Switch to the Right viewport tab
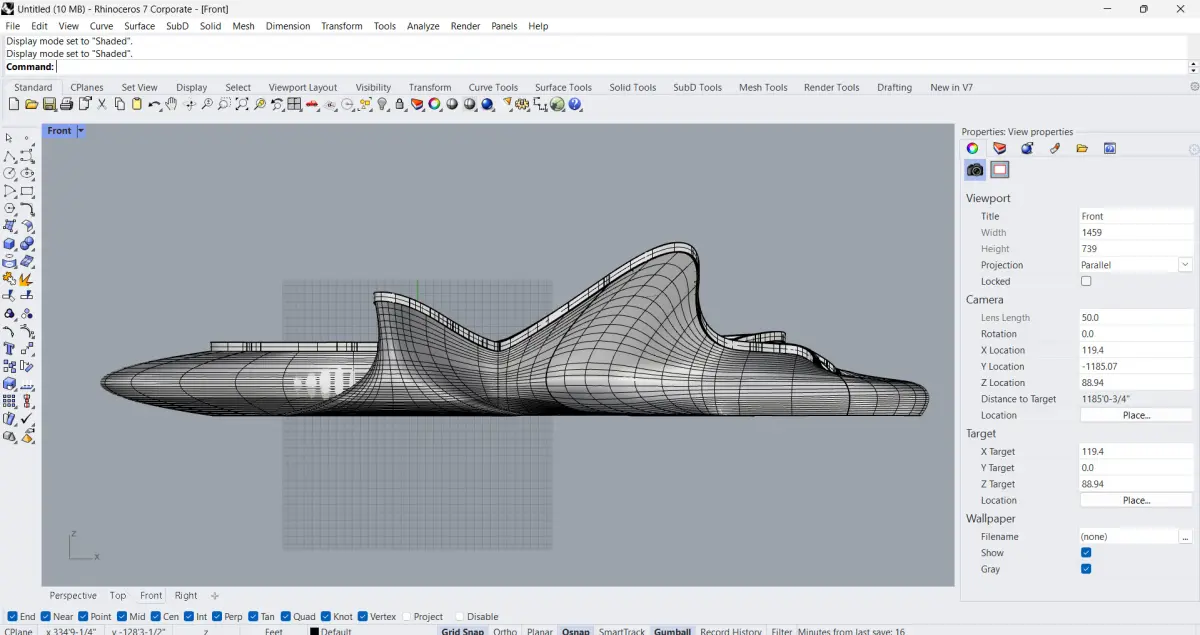Image resolution: width=1200 pixels, height=635 pixels. click(186, 596)
